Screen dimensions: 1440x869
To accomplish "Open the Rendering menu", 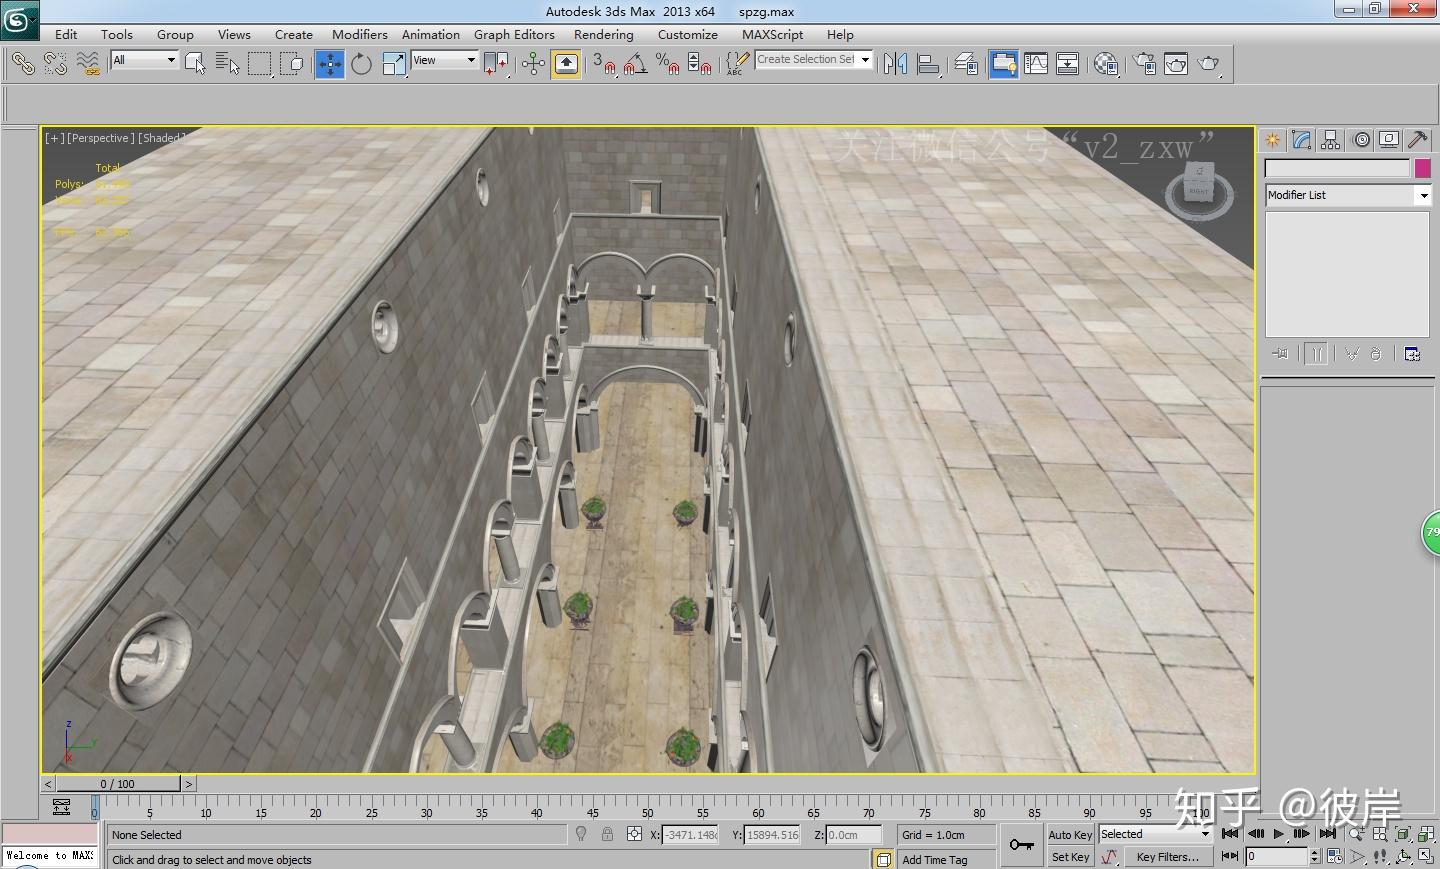I will click(603, 34).
